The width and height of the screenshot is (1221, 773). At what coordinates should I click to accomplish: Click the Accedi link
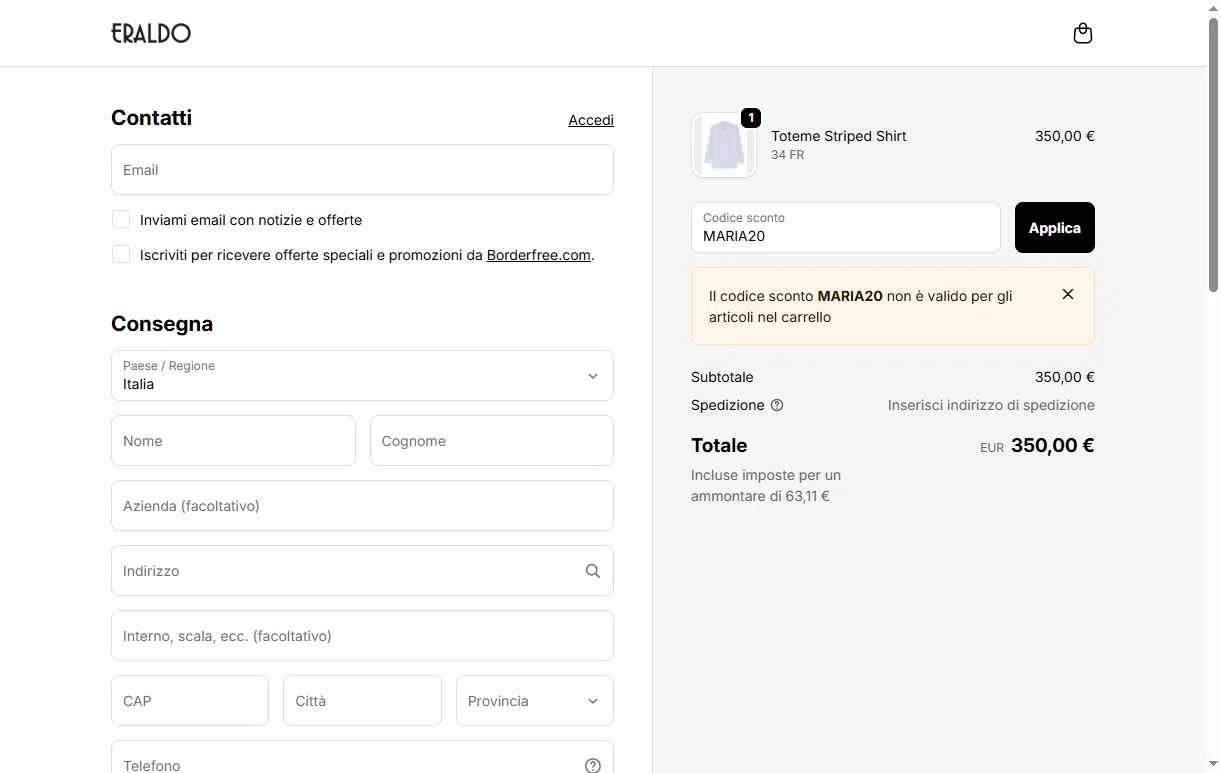(591, 120)
